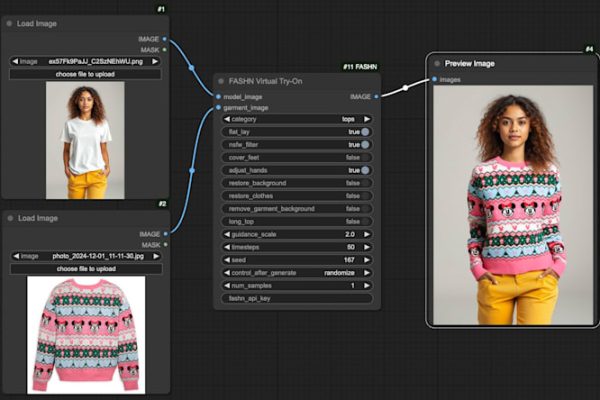Click the garment_image input port
The height and width of the screenshot is (400, 600).
(x=218, y=108)
